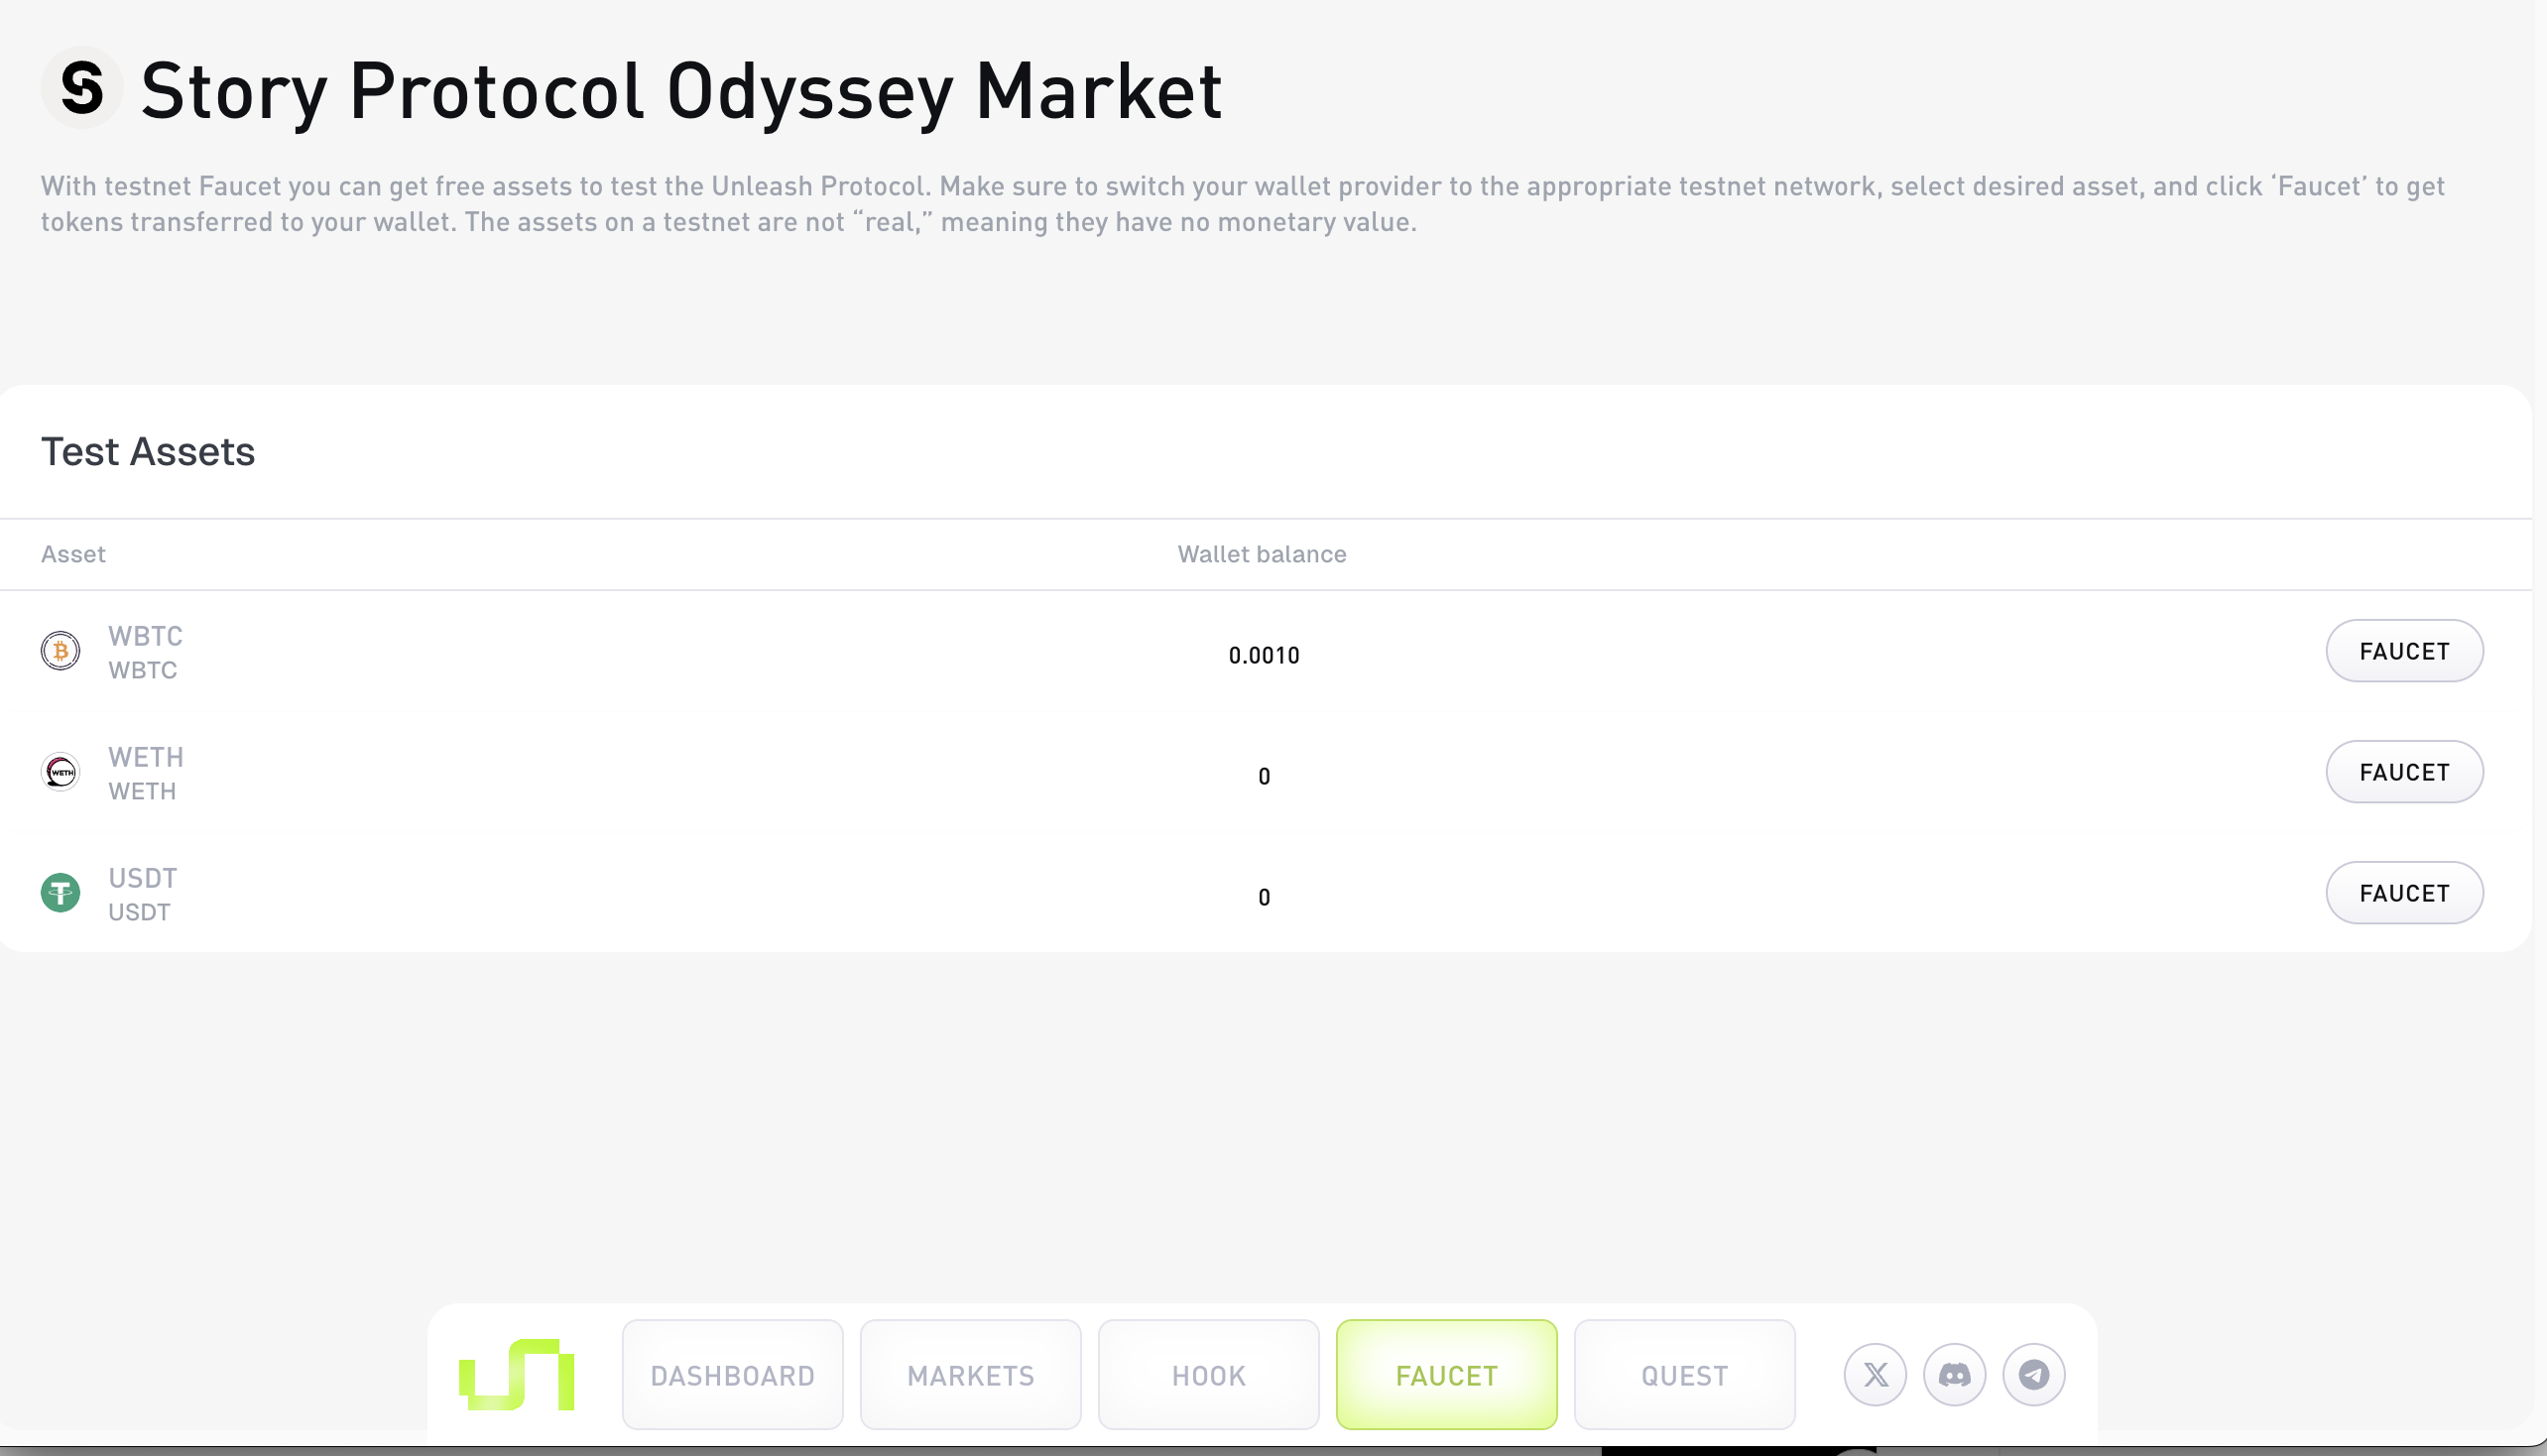
Task: Open the X (Twitter) social icon
Action: point(1875,1375)
